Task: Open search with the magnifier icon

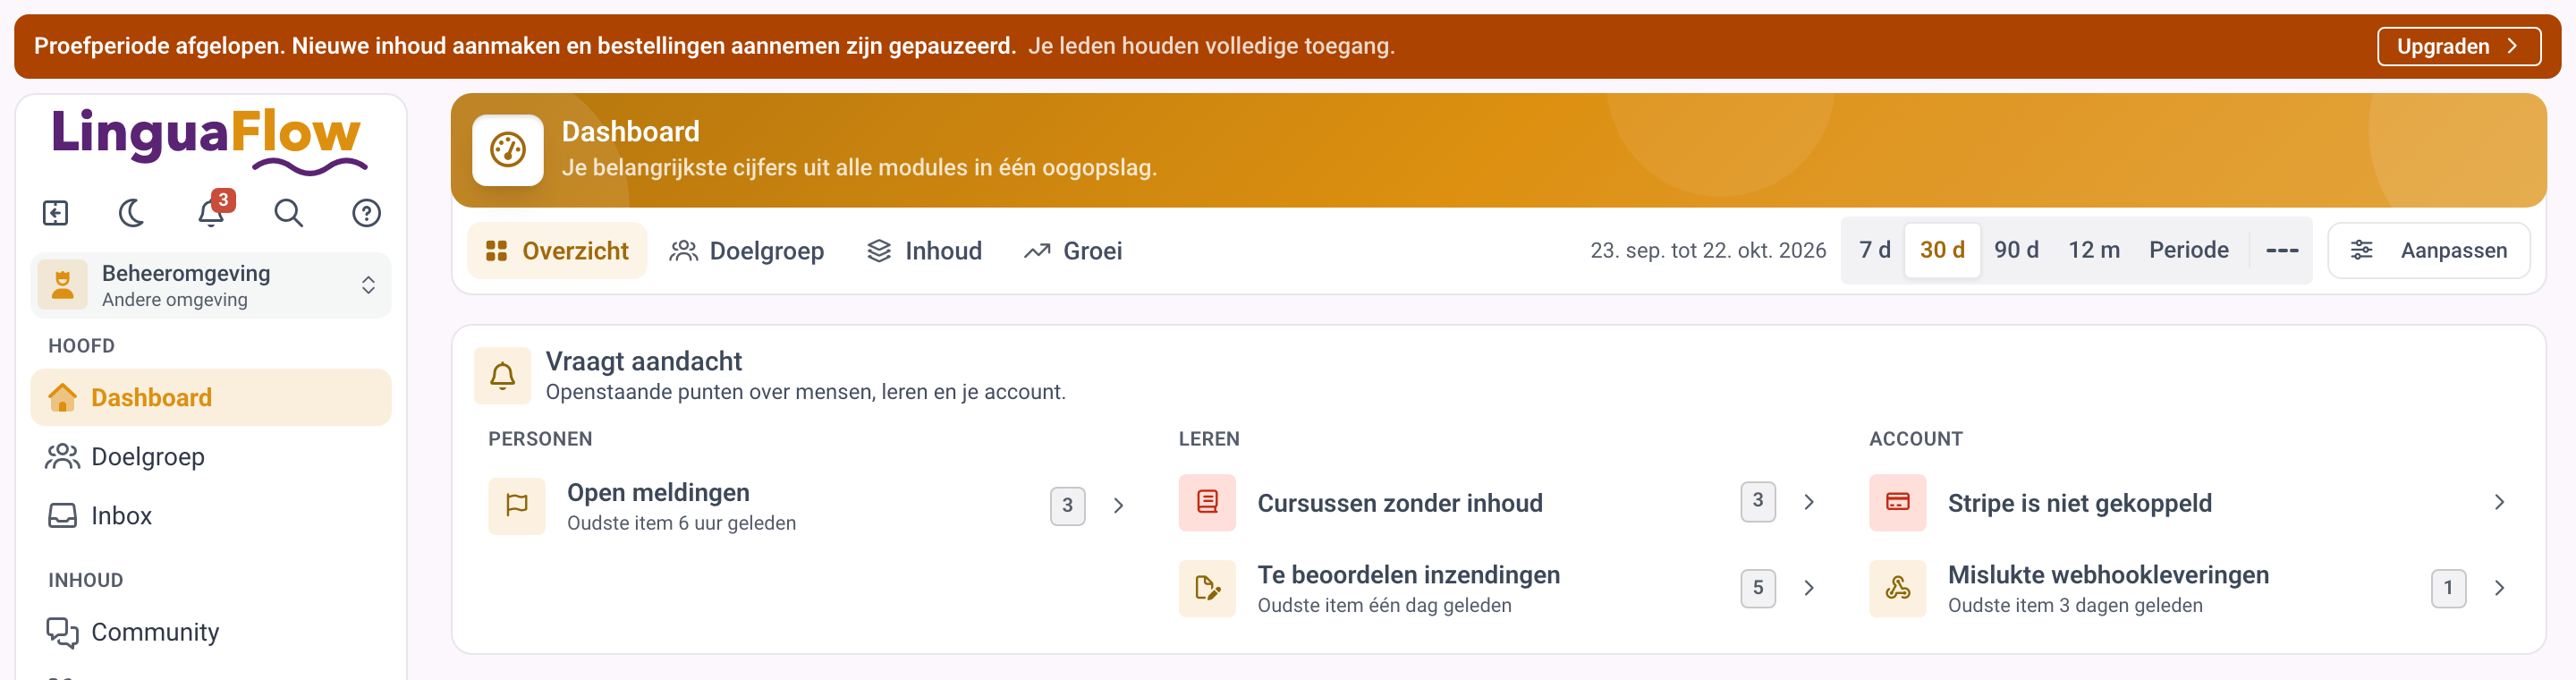Action: [288, 213]
